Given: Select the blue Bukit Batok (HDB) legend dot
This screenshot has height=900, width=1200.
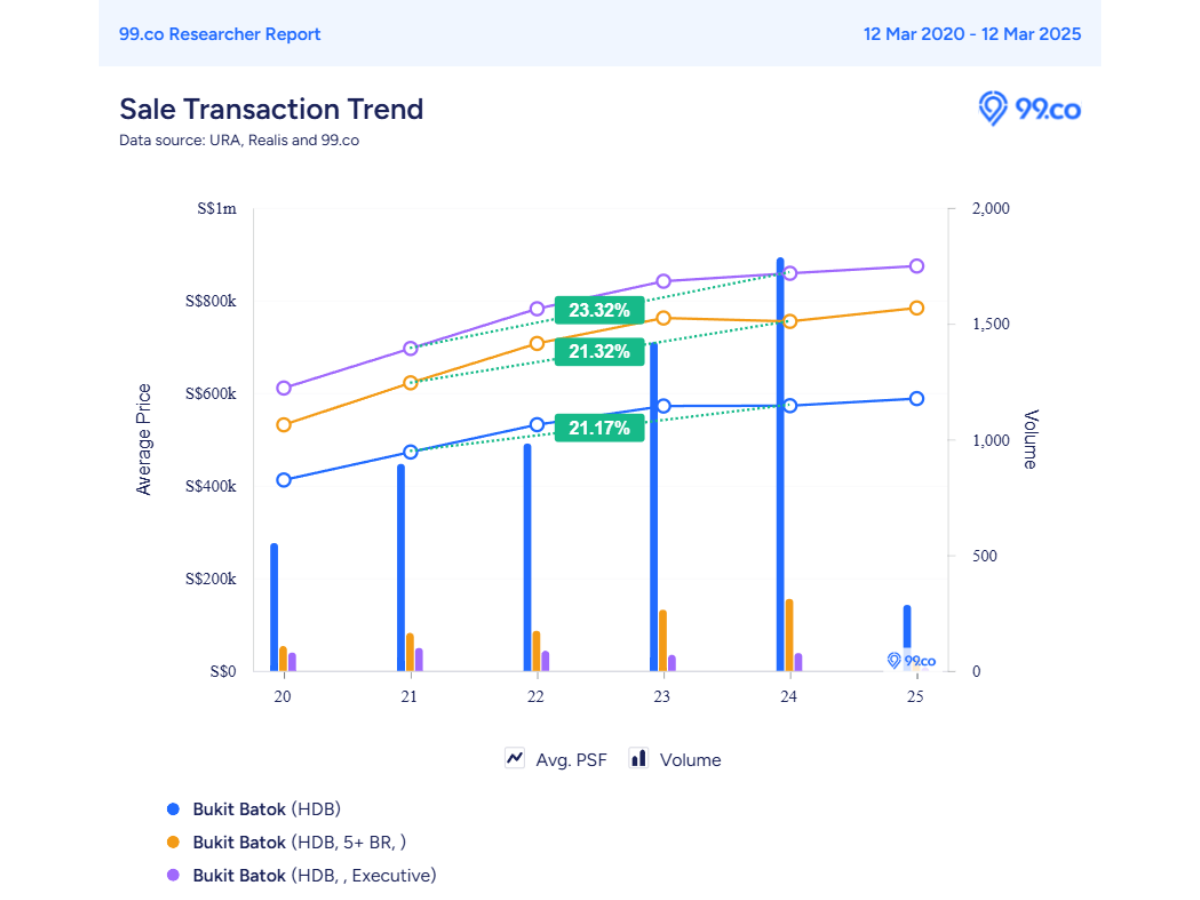Looking at the screenshot, I should 173,809.
